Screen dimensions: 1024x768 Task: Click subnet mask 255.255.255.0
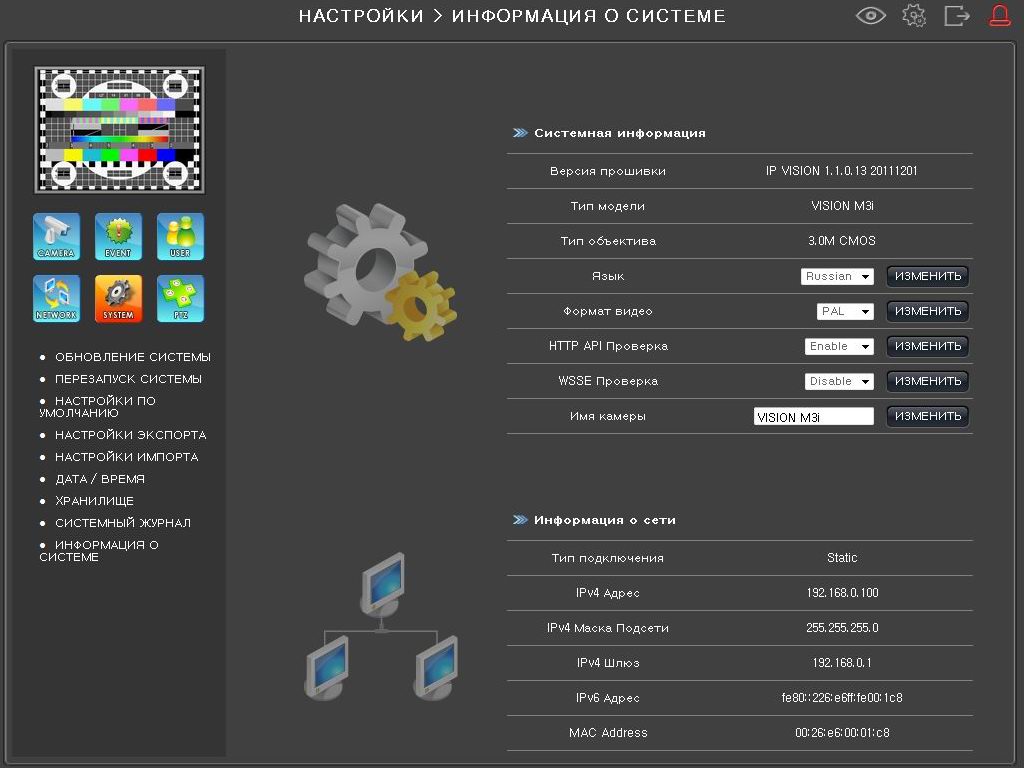tap(842, 628)
